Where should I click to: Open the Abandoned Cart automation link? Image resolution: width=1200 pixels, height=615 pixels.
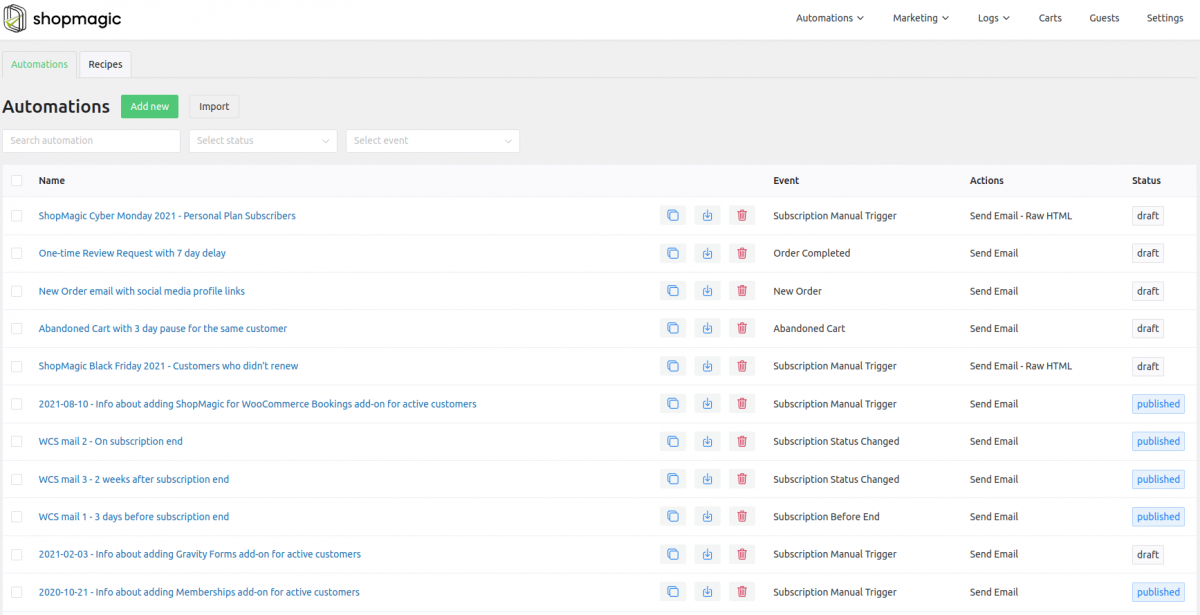point(162,329)
